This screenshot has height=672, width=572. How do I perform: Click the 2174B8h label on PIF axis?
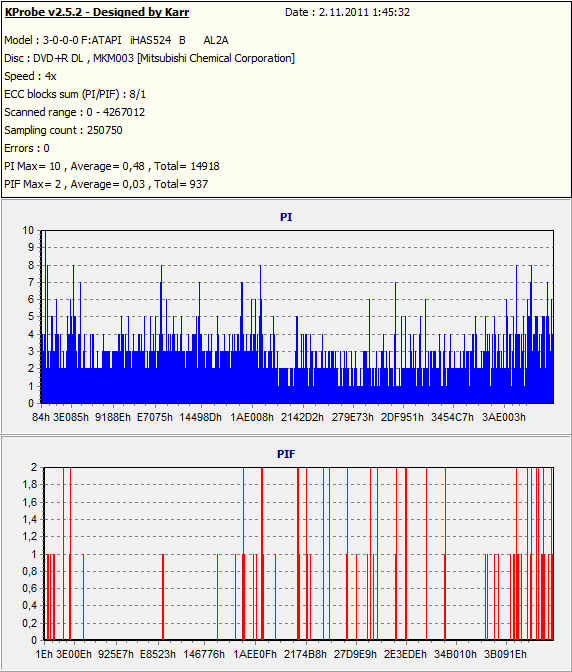[305, 654]
